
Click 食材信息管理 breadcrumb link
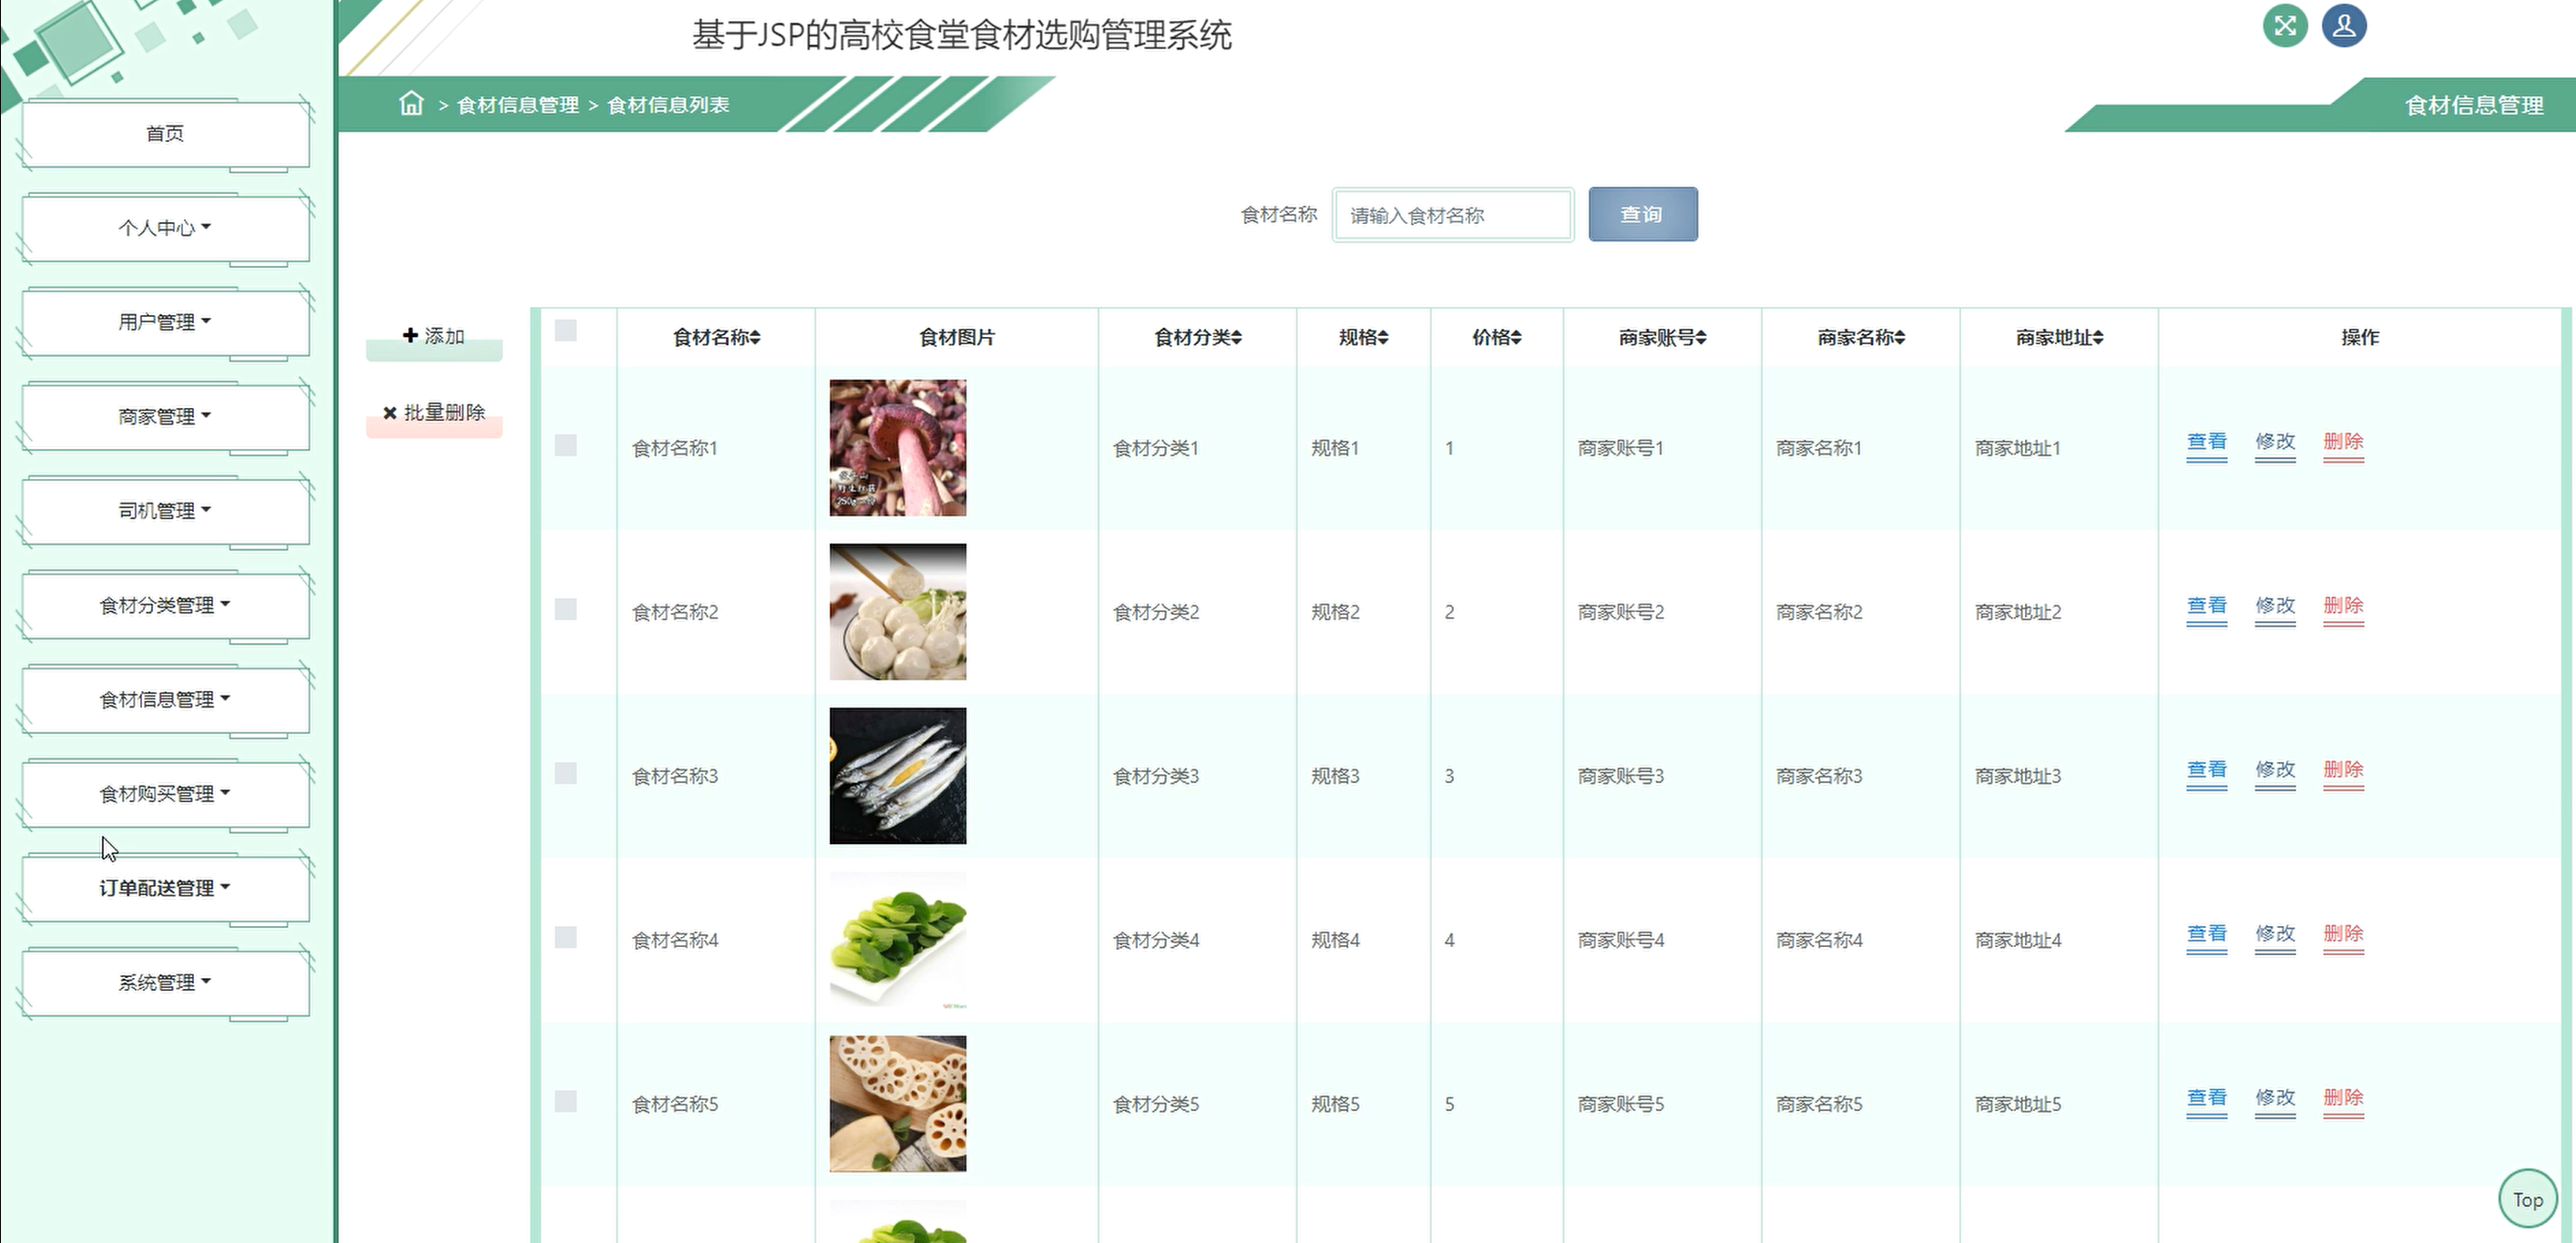[x=518, y=105]
